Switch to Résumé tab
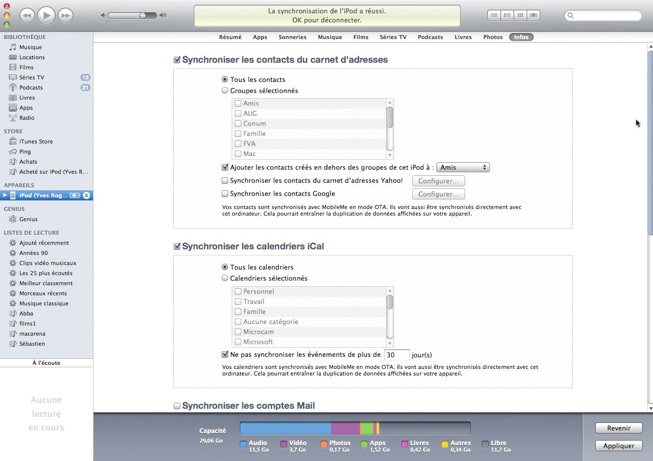 (230, 37)
